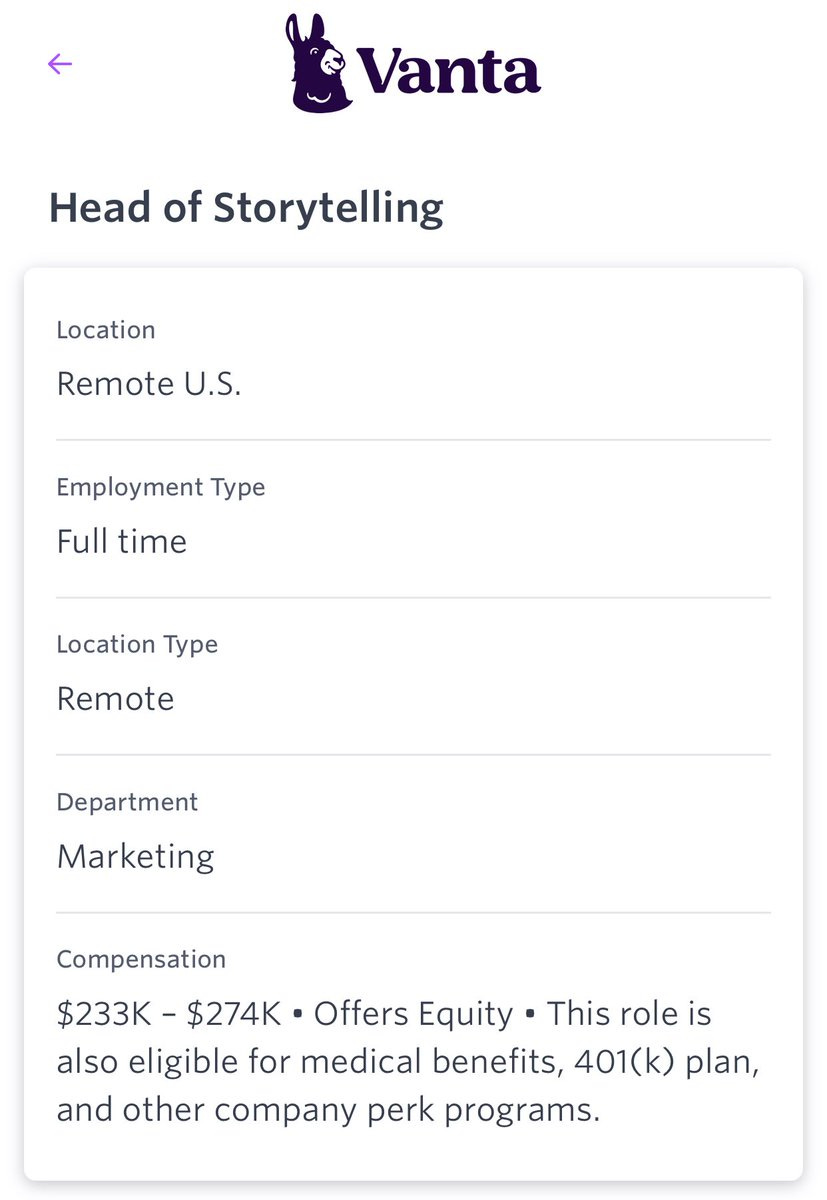Select the Head of Storytelling heading
The height and width of the screenshot is (1200, 827).
point(246,207)
